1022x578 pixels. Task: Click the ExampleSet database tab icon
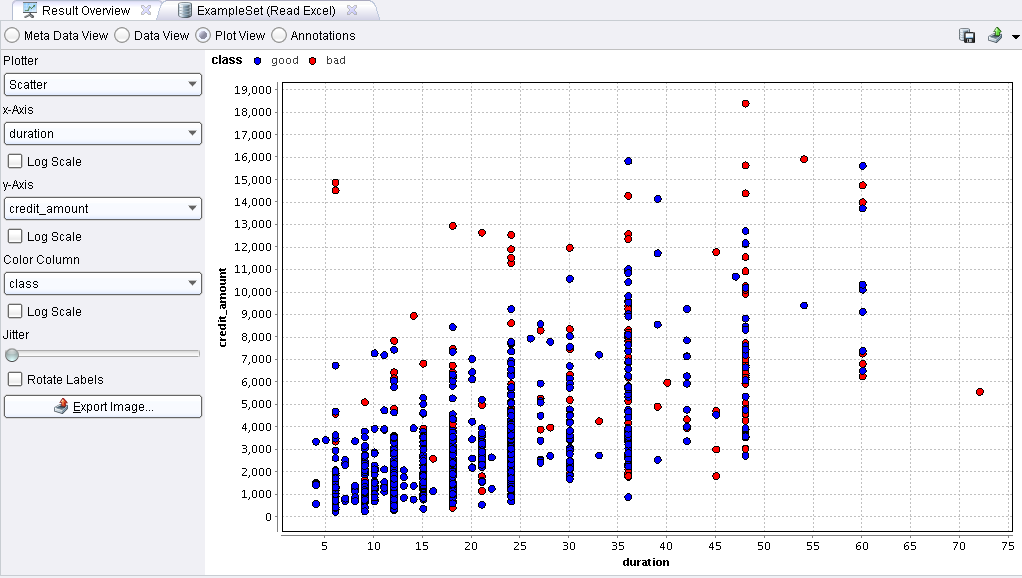point(185,10)
